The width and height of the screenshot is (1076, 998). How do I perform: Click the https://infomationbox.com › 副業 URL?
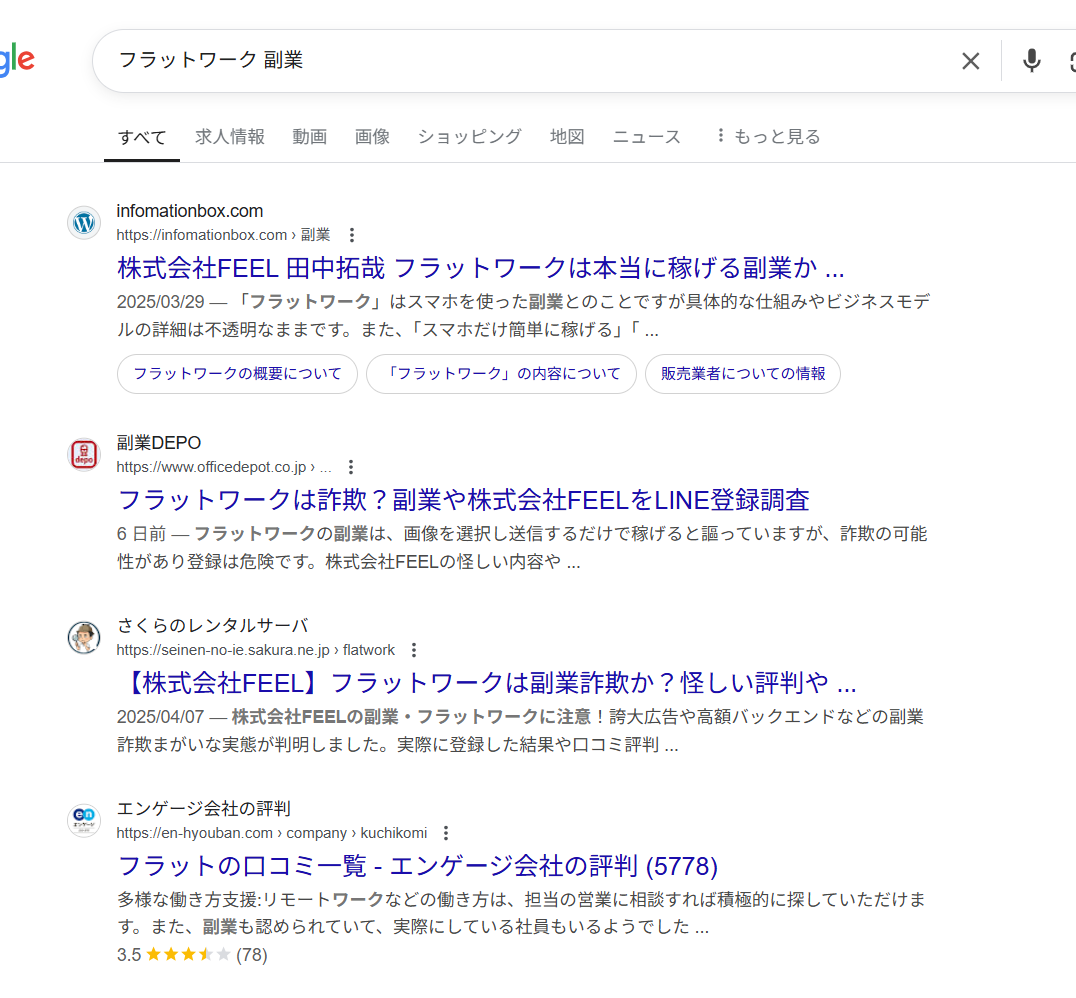223,235
